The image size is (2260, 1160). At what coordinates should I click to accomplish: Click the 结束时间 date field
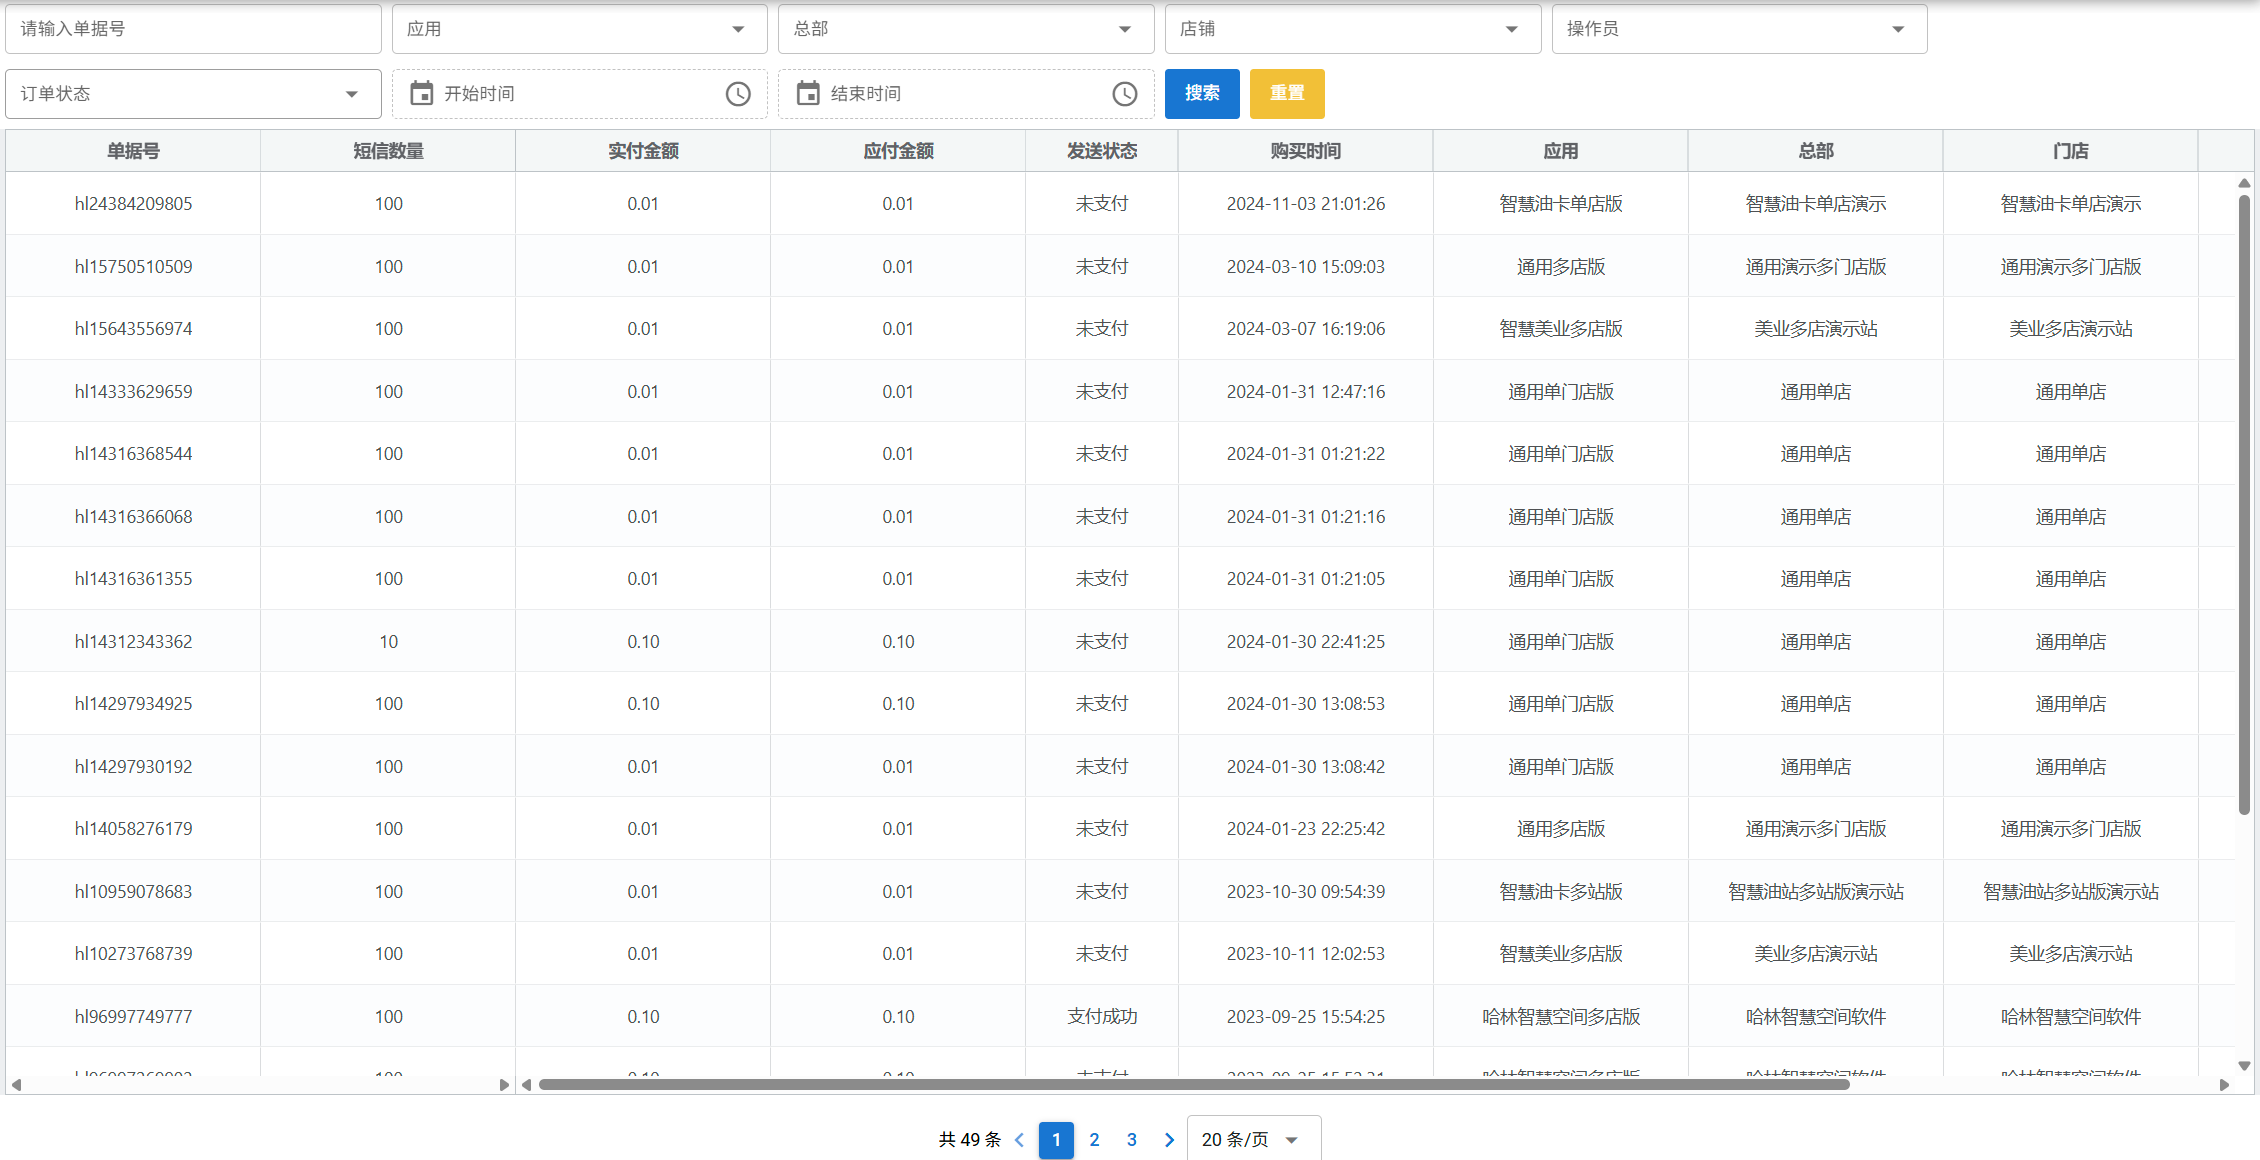coord(966,94)
